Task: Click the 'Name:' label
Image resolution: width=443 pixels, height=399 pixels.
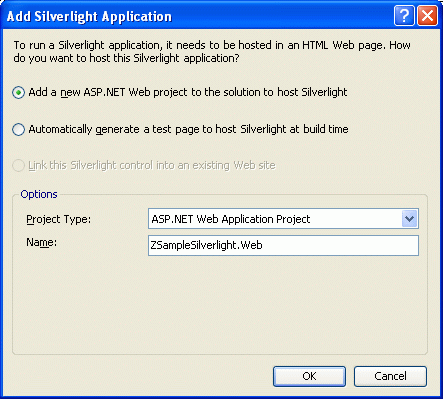Action: (41, 242)
